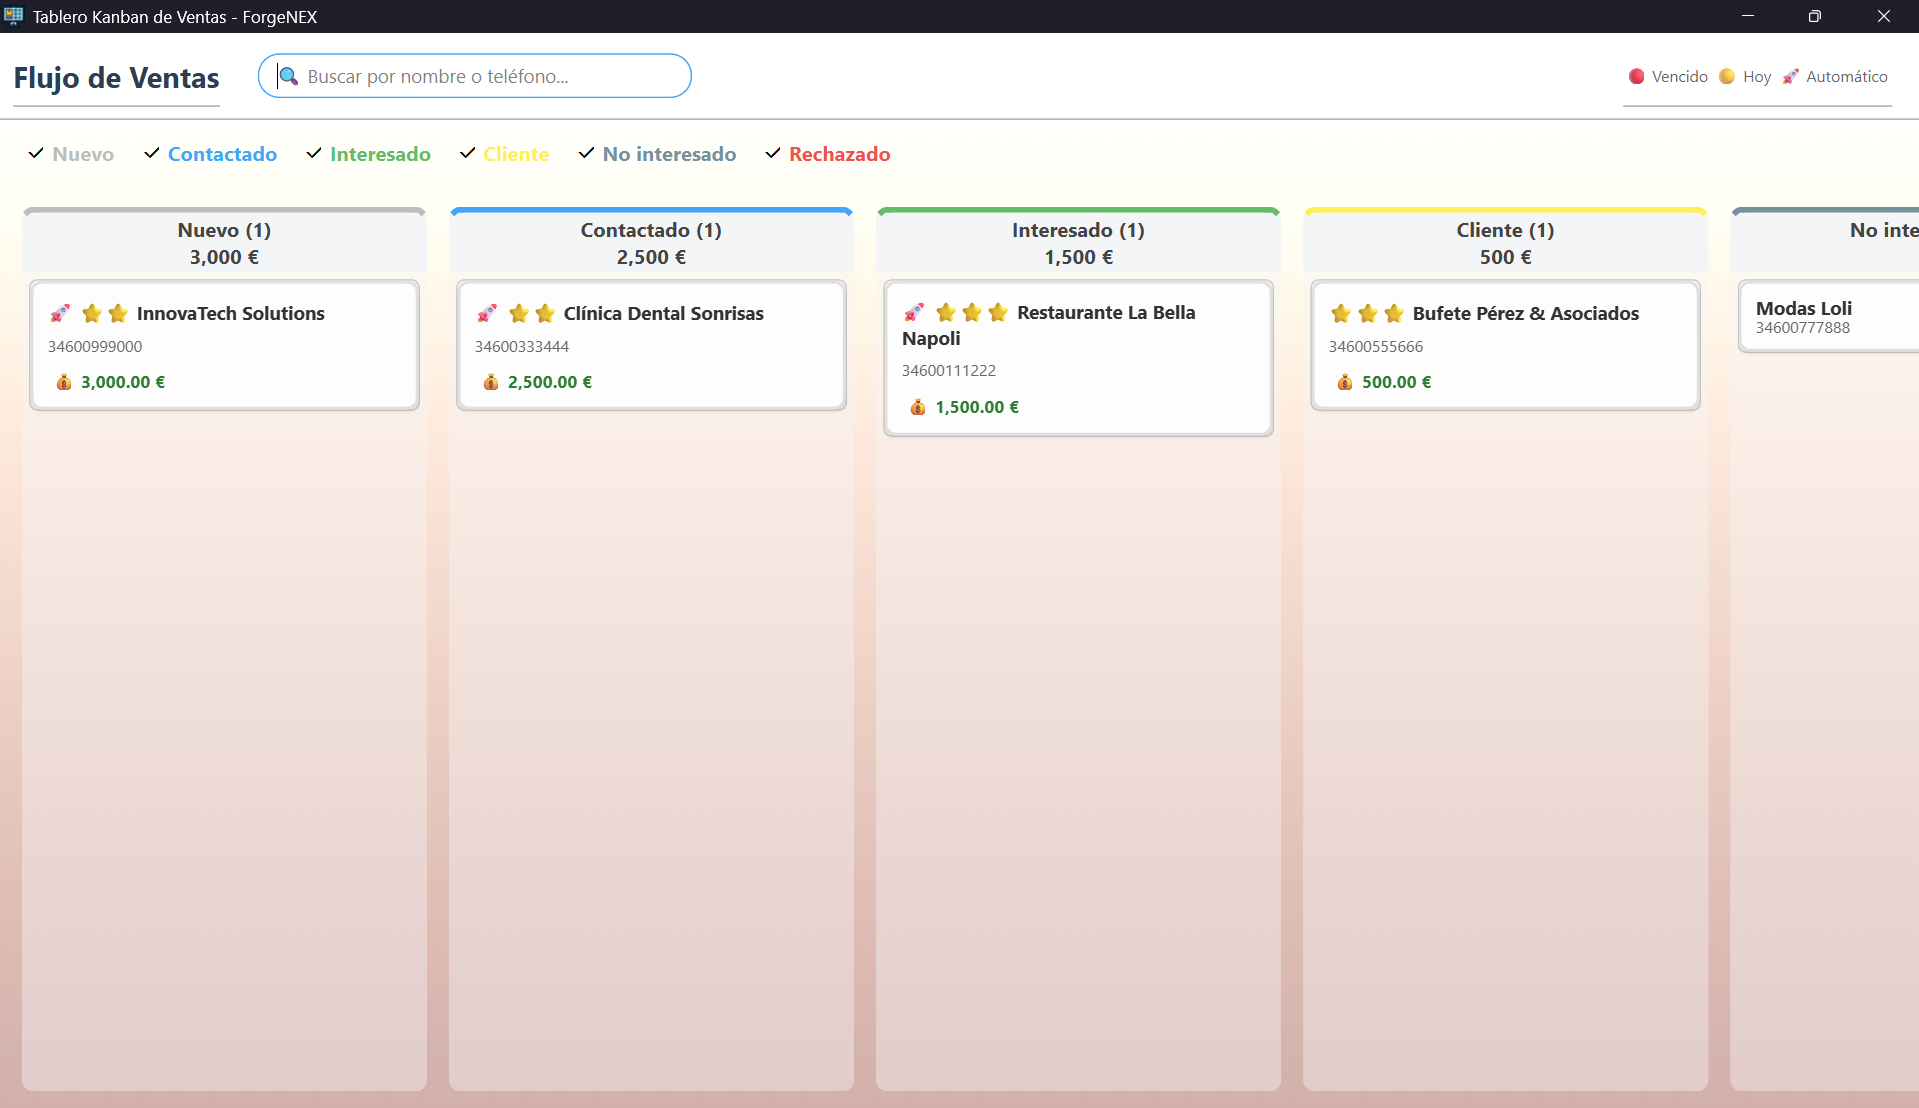The image size is (1919, 1108).
Task: Select the Contactado column header
Action: click(x=650, y=230)
